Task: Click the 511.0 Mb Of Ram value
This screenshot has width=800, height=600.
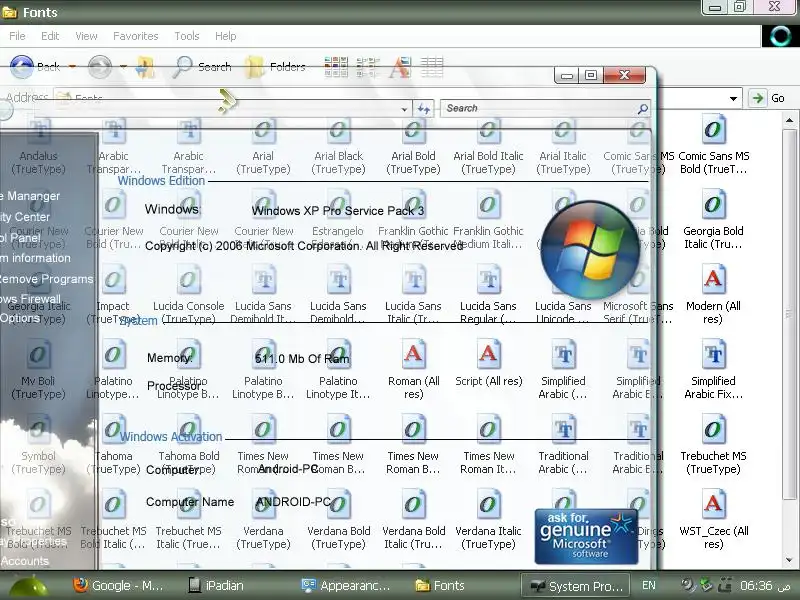Action: coord(302,359)
